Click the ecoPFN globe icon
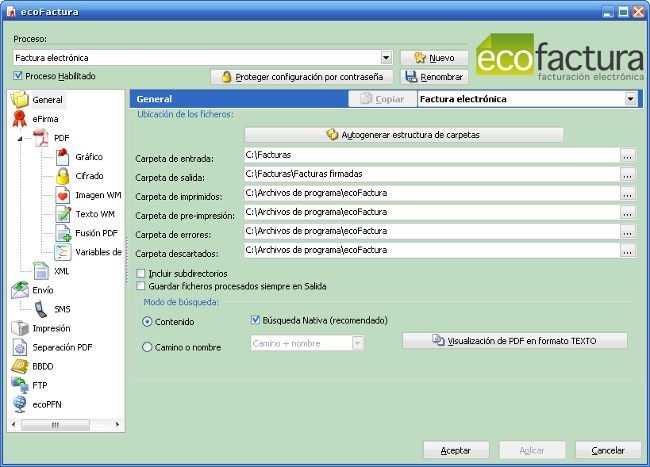Image resolution: width=650 pixels, height=467 pixels. pyautogui.click(x=20, y=404)
